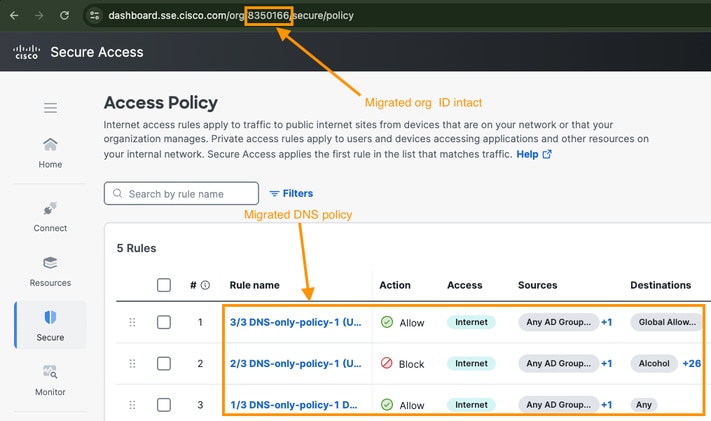Reload the page with refresh icon

click(65, 16)
